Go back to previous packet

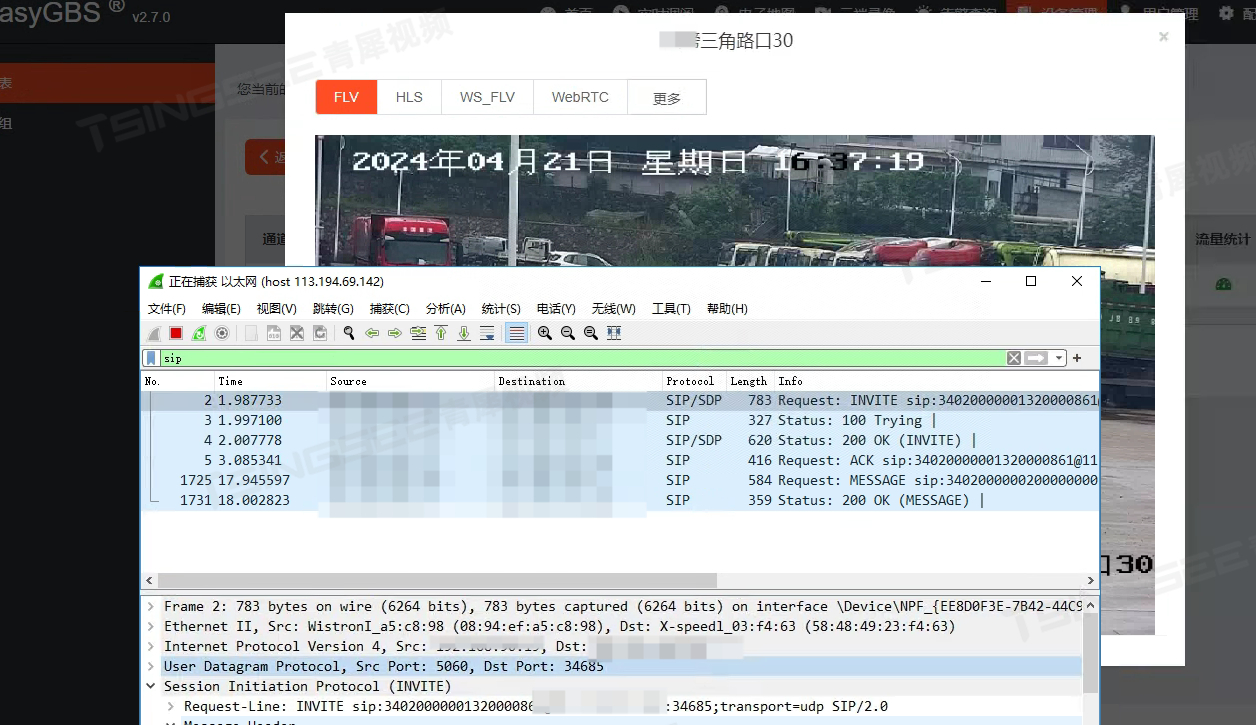pyautogui.click(x=372, y=333)
